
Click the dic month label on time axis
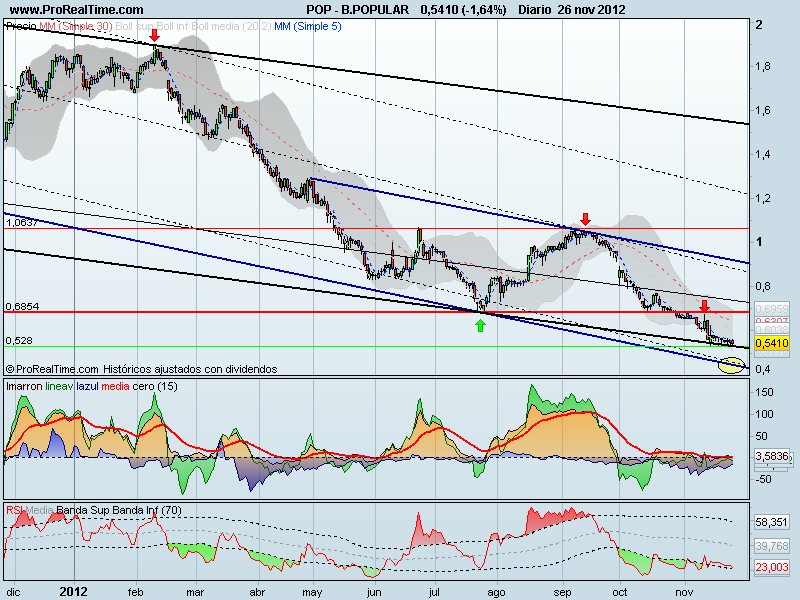(13, 592)
